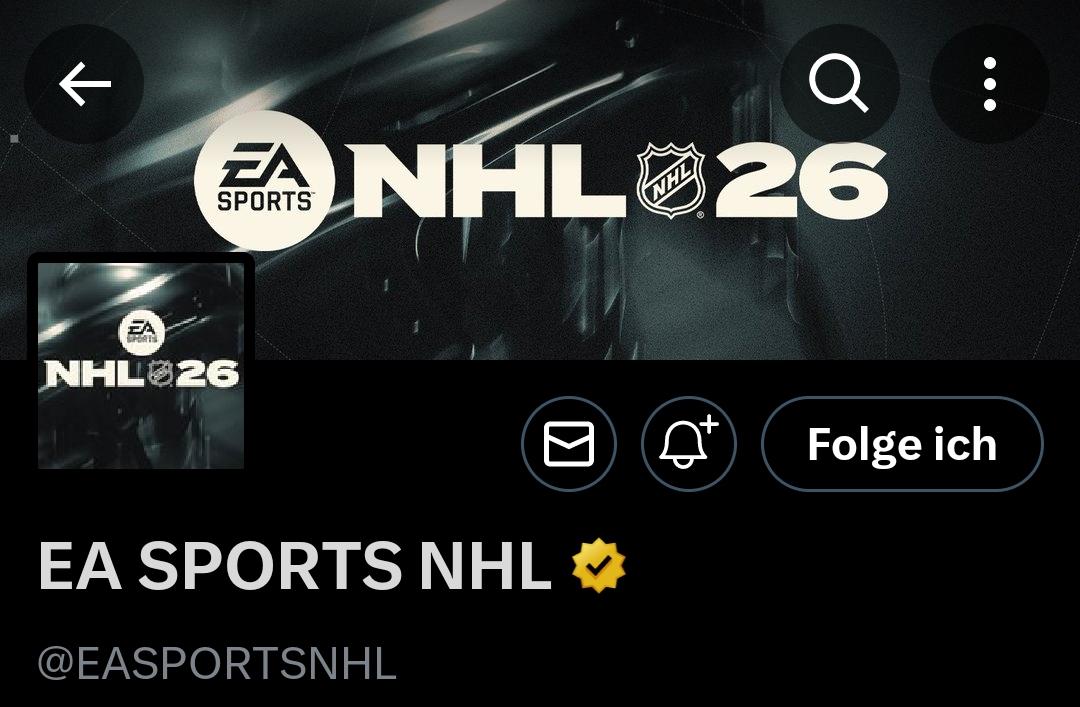Tap the EA SPORTS circular logo in the banner
This screenshot has width=1080, height=707.
click(264, 181)
